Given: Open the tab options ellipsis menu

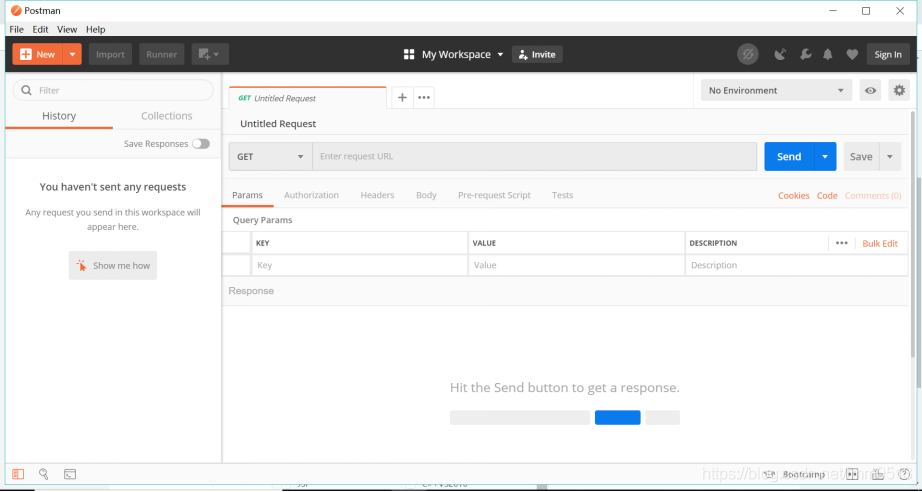Looking at the screenshot, I should pos(424,98).
